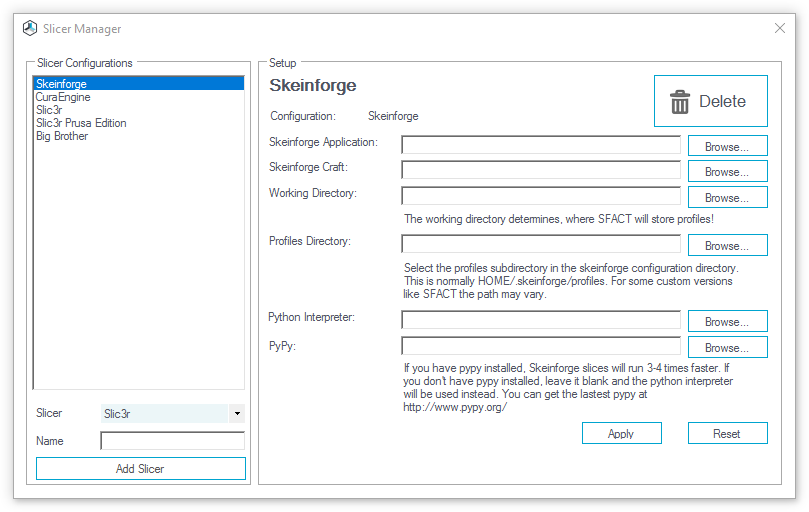
Task: Select Slic3r Prusa Edition configuration
Action: (x=138, y=123)
